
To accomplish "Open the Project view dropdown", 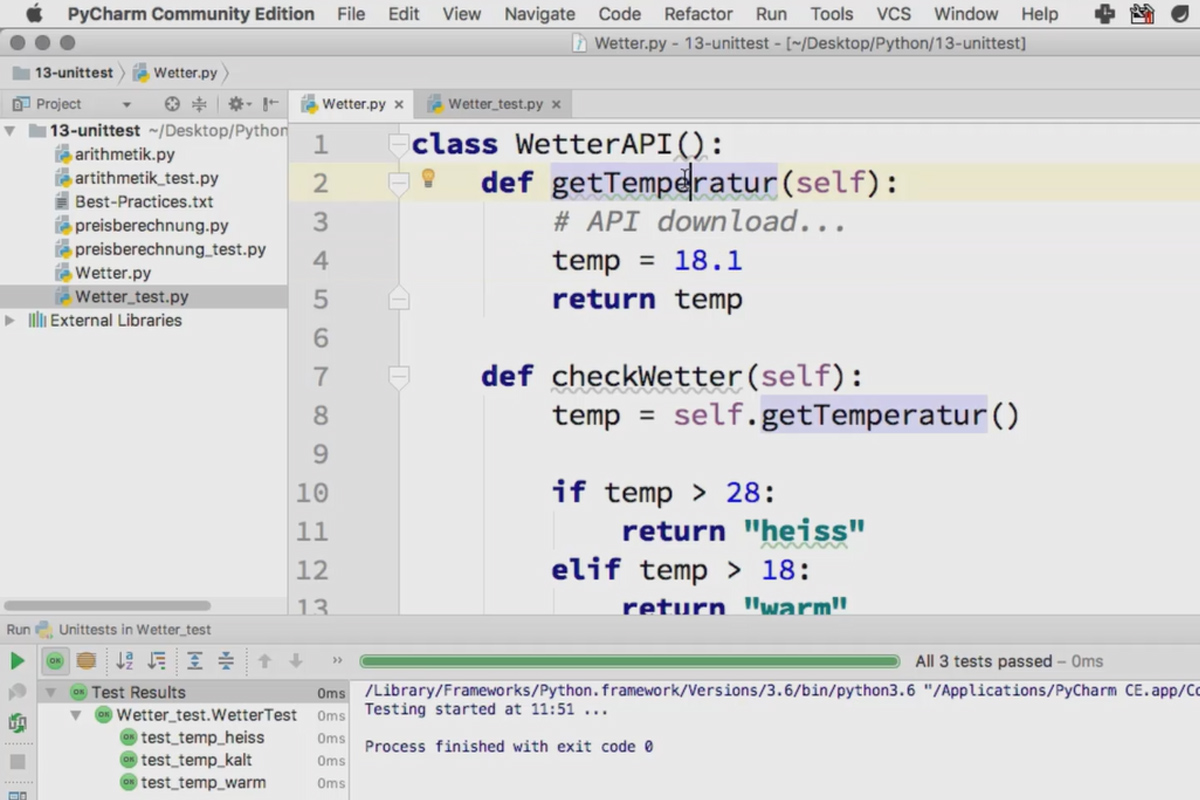I will [126, 104].
